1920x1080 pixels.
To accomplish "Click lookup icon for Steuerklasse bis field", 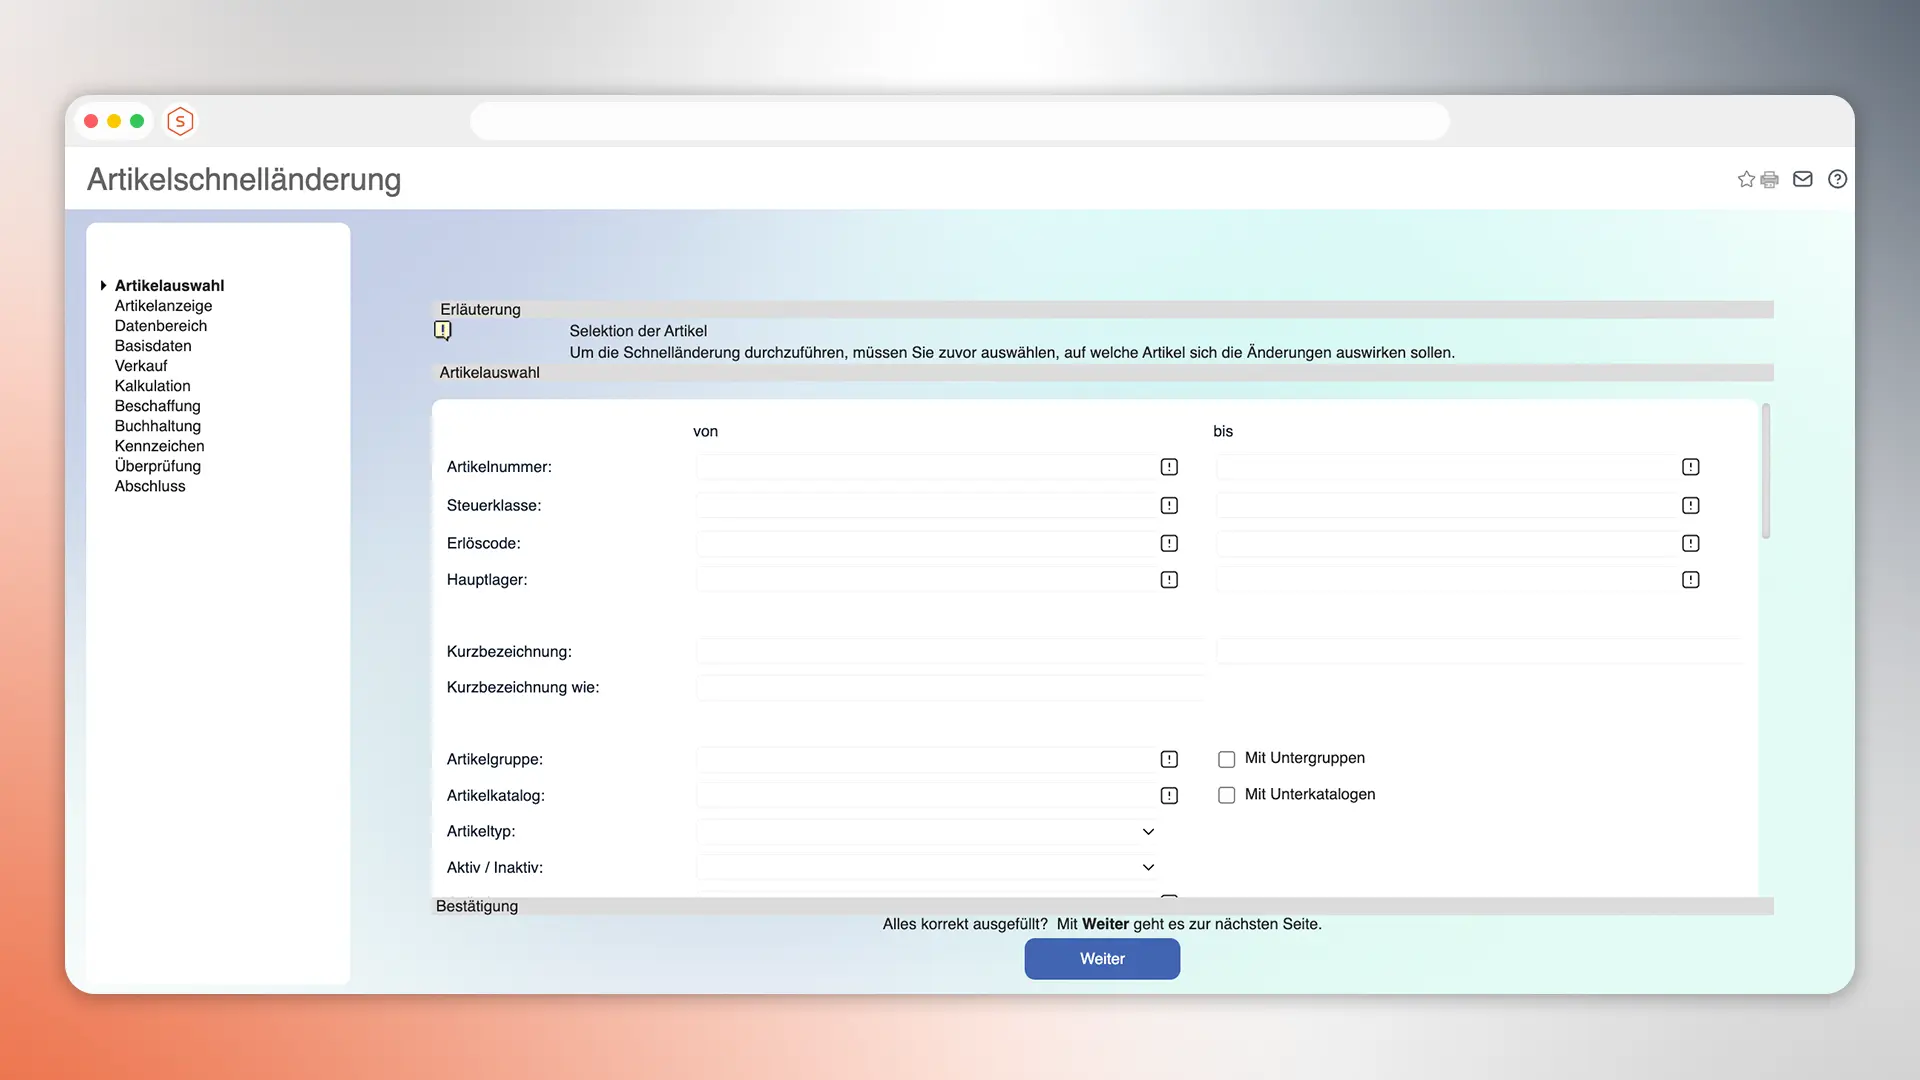I will click(x=1690, y=506).
